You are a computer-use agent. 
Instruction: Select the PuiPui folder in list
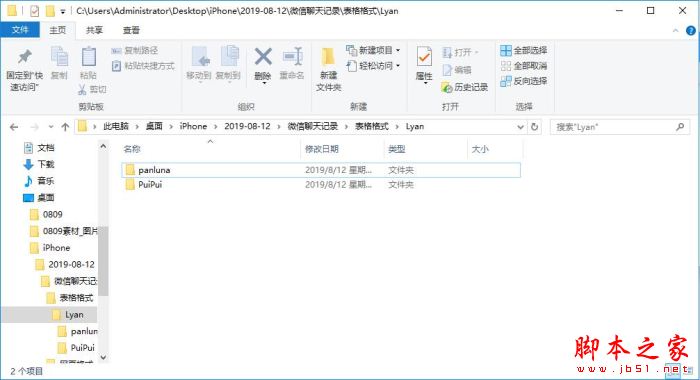pos(321,184)
